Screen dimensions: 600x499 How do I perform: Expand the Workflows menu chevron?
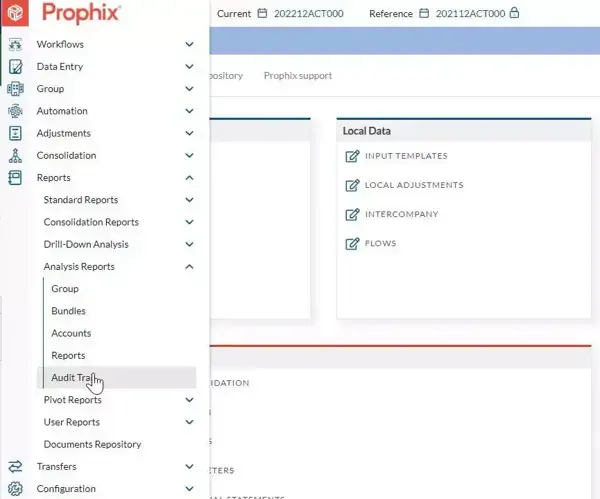tap(189, 44)
